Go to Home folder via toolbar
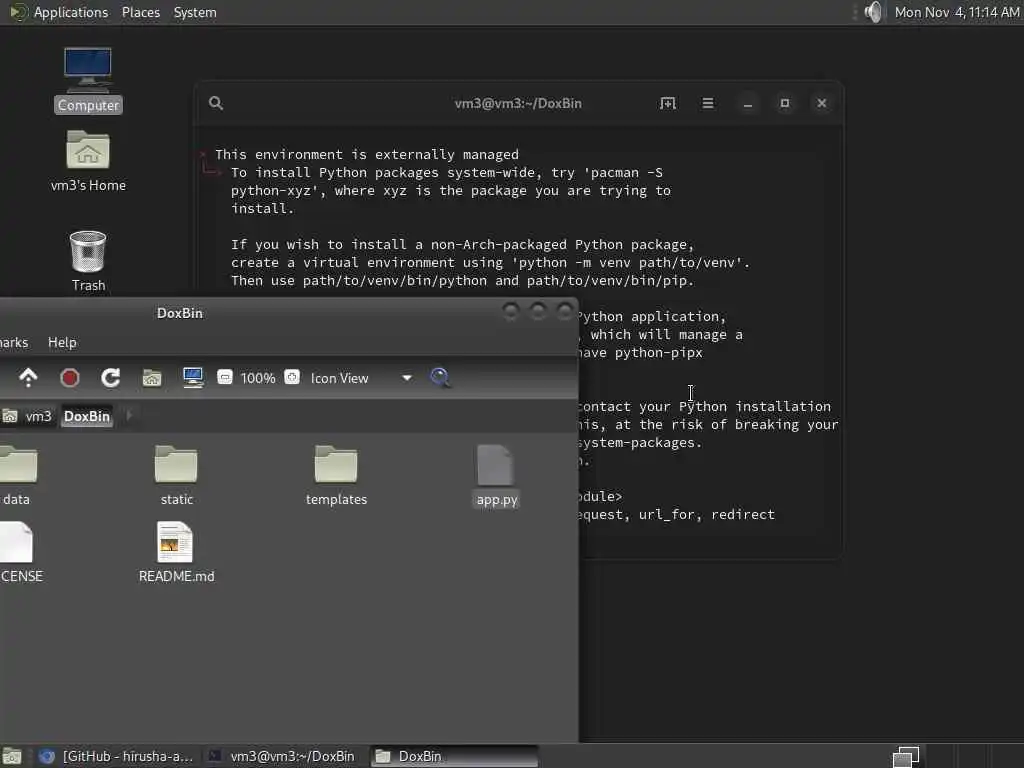Screen dimensions: 1024x768 (x=152, y=377)
